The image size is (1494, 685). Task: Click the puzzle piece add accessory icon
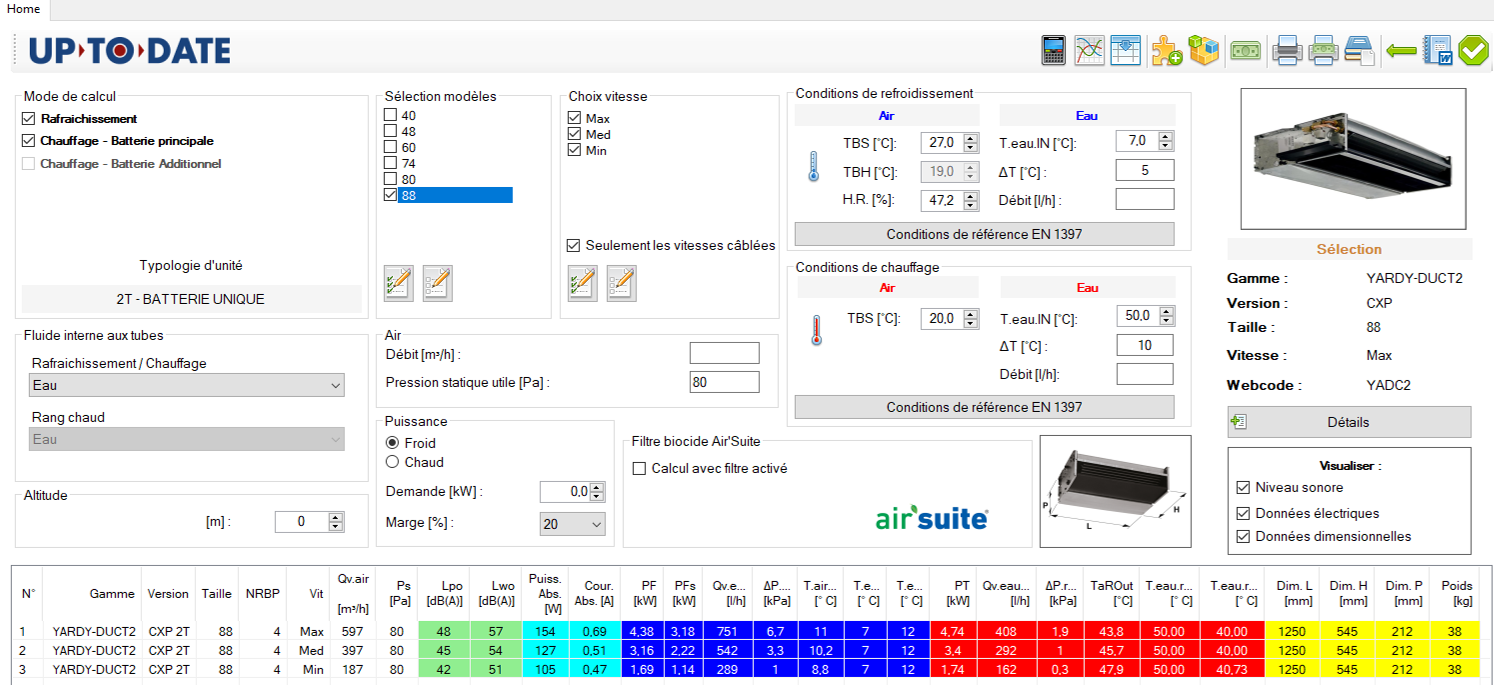1166,50
